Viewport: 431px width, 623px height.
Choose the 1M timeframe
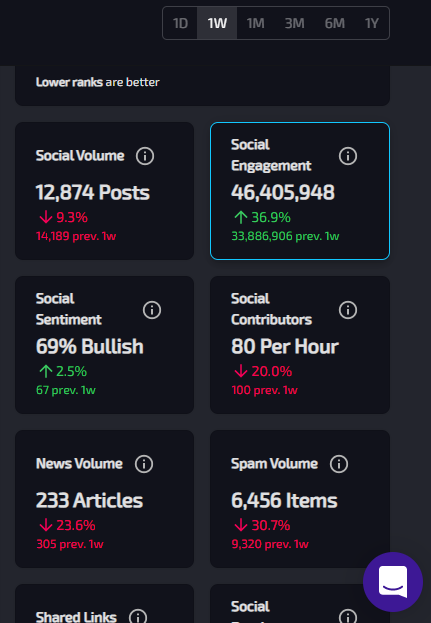click(255, 23)
